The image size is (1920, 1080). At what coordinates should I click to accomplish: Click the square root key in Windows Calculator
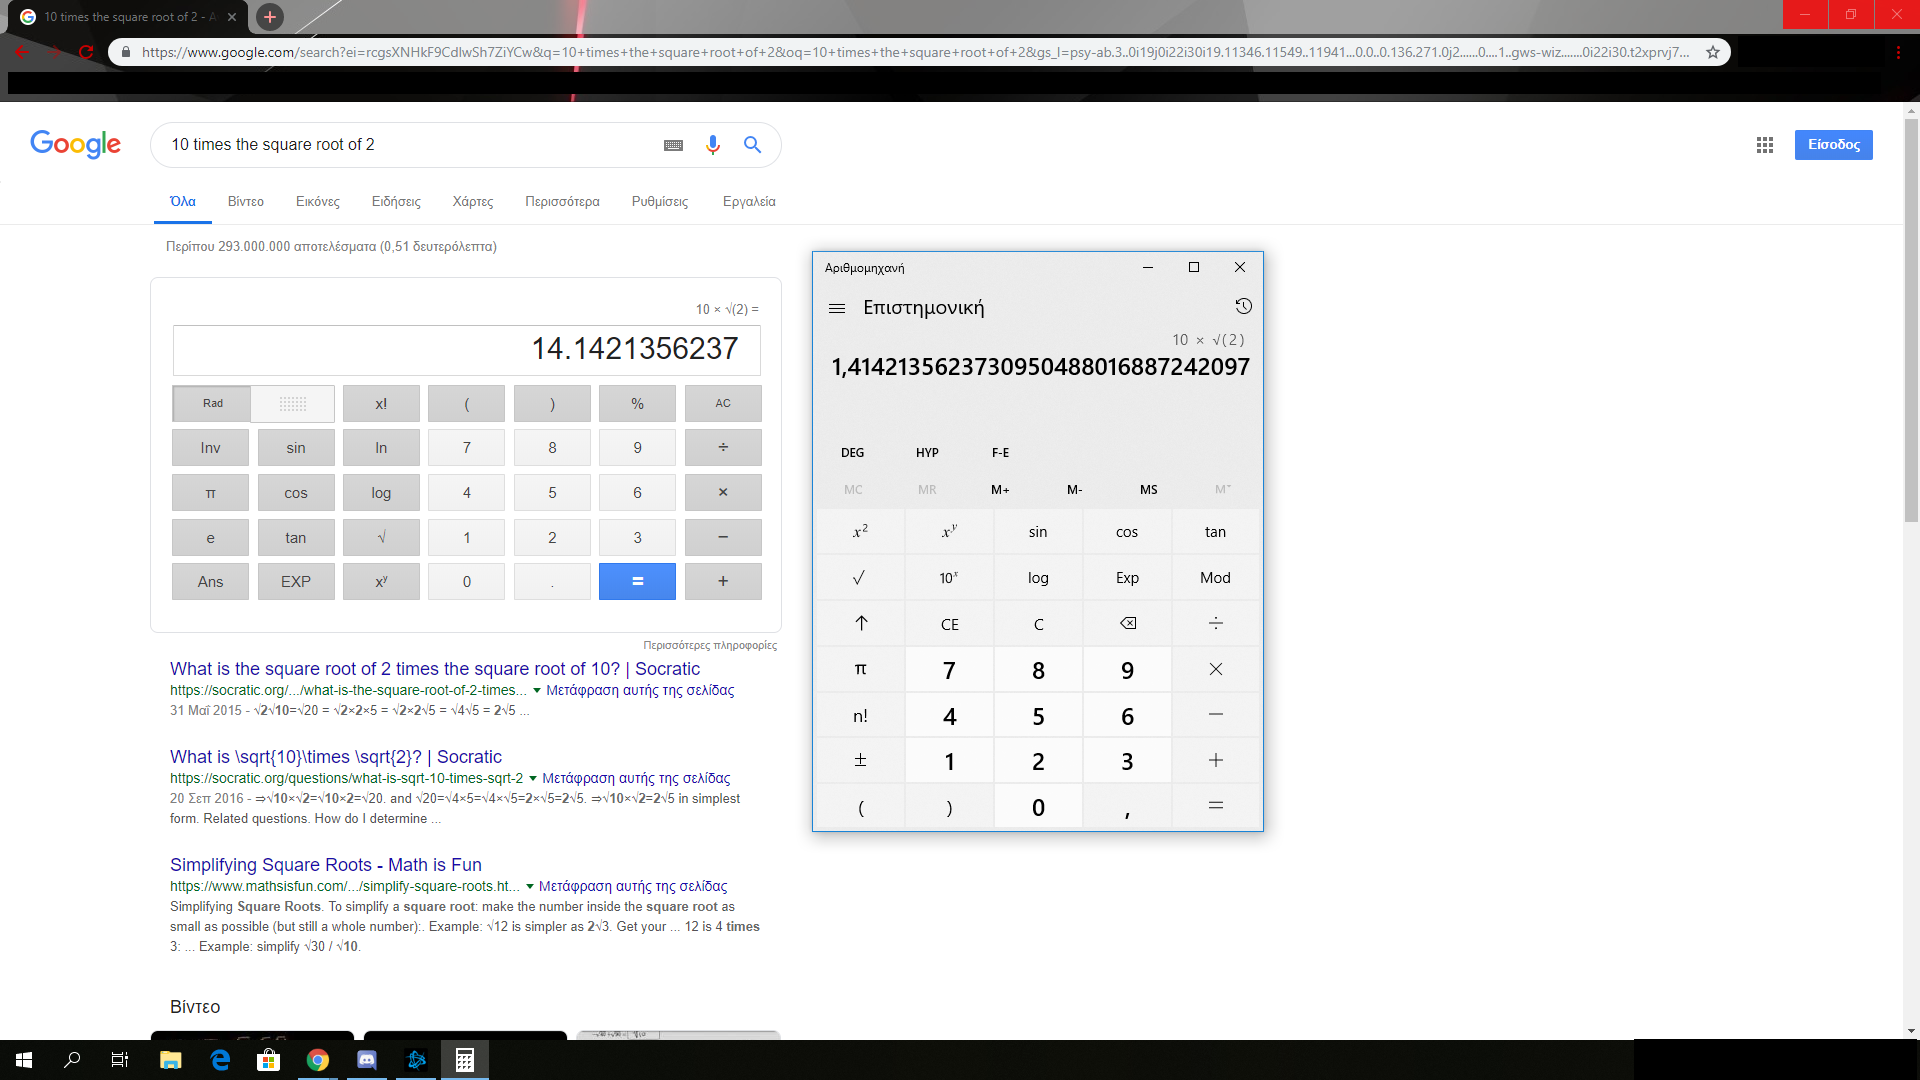(x=860, y=577)
